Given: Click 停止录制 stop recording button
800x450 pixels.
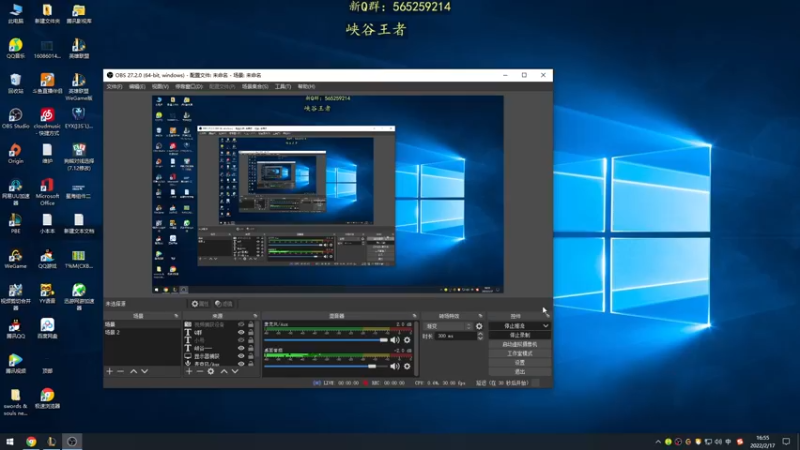Looking at the screenshot, I should click(520, 335).
